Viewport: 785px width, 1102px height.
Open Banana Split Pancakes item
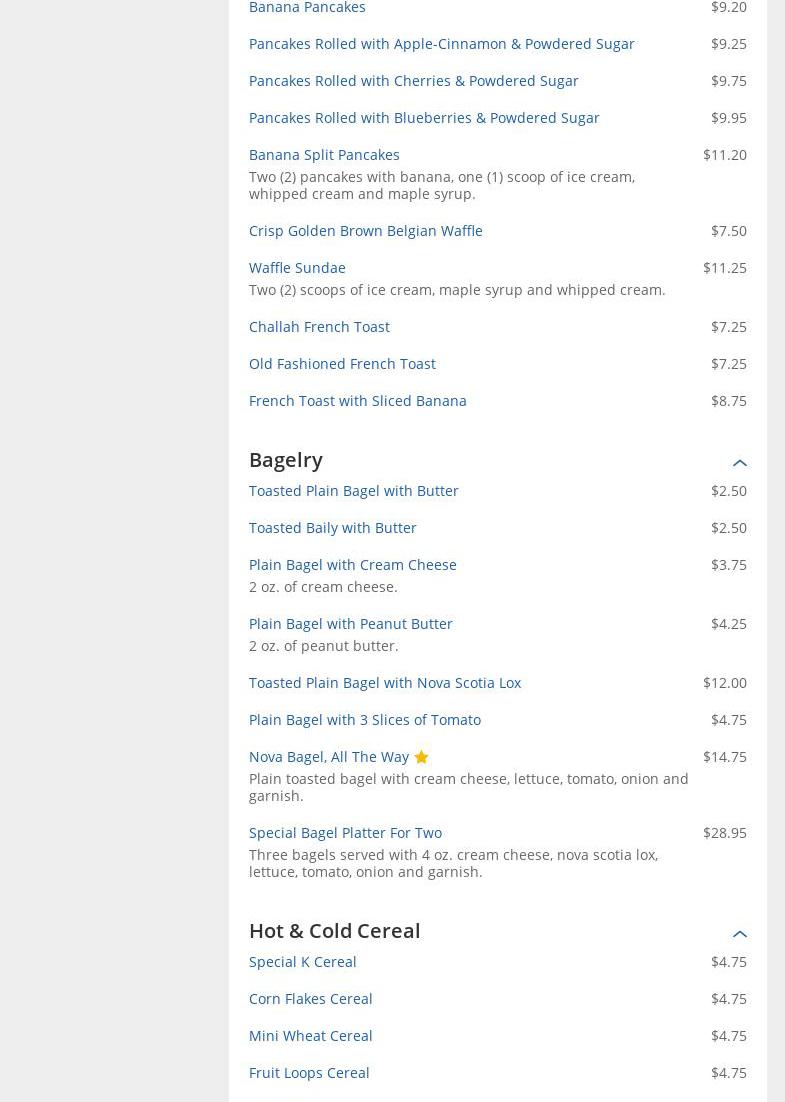click(324, 155)
